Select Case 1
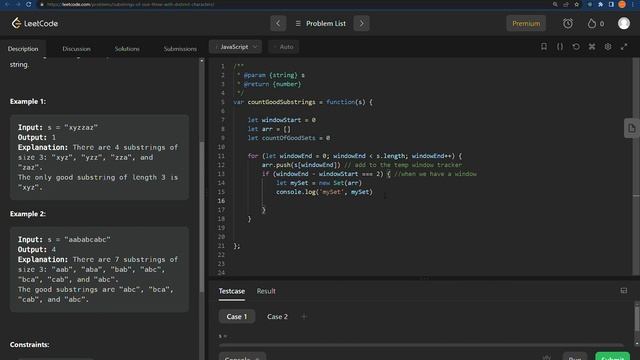The width and height of the screenshot is (640, 360). point(237,316)
